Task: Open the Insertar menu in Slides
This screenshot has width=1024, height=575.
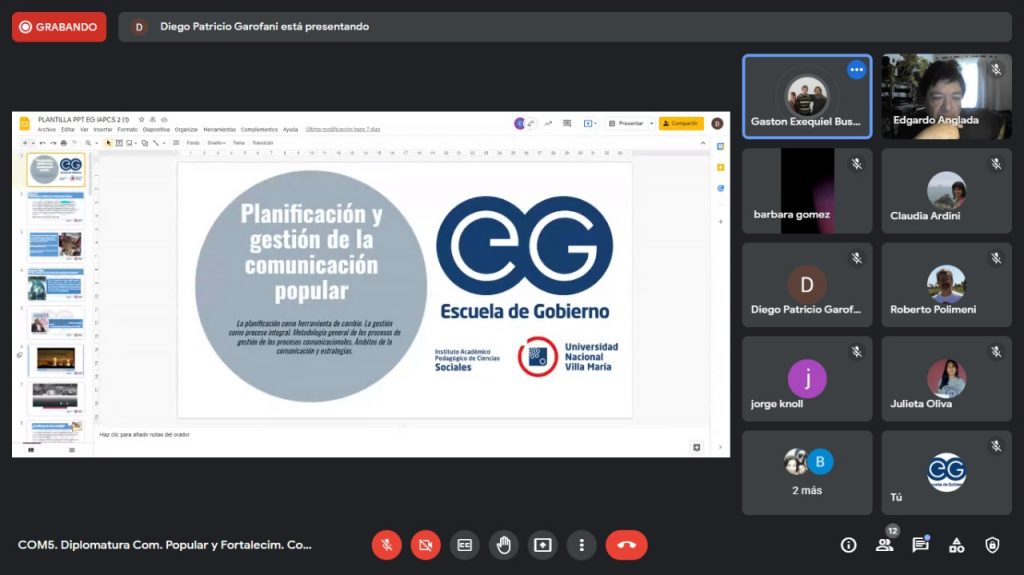Action: pyautogui.click(x=103, y=129)
